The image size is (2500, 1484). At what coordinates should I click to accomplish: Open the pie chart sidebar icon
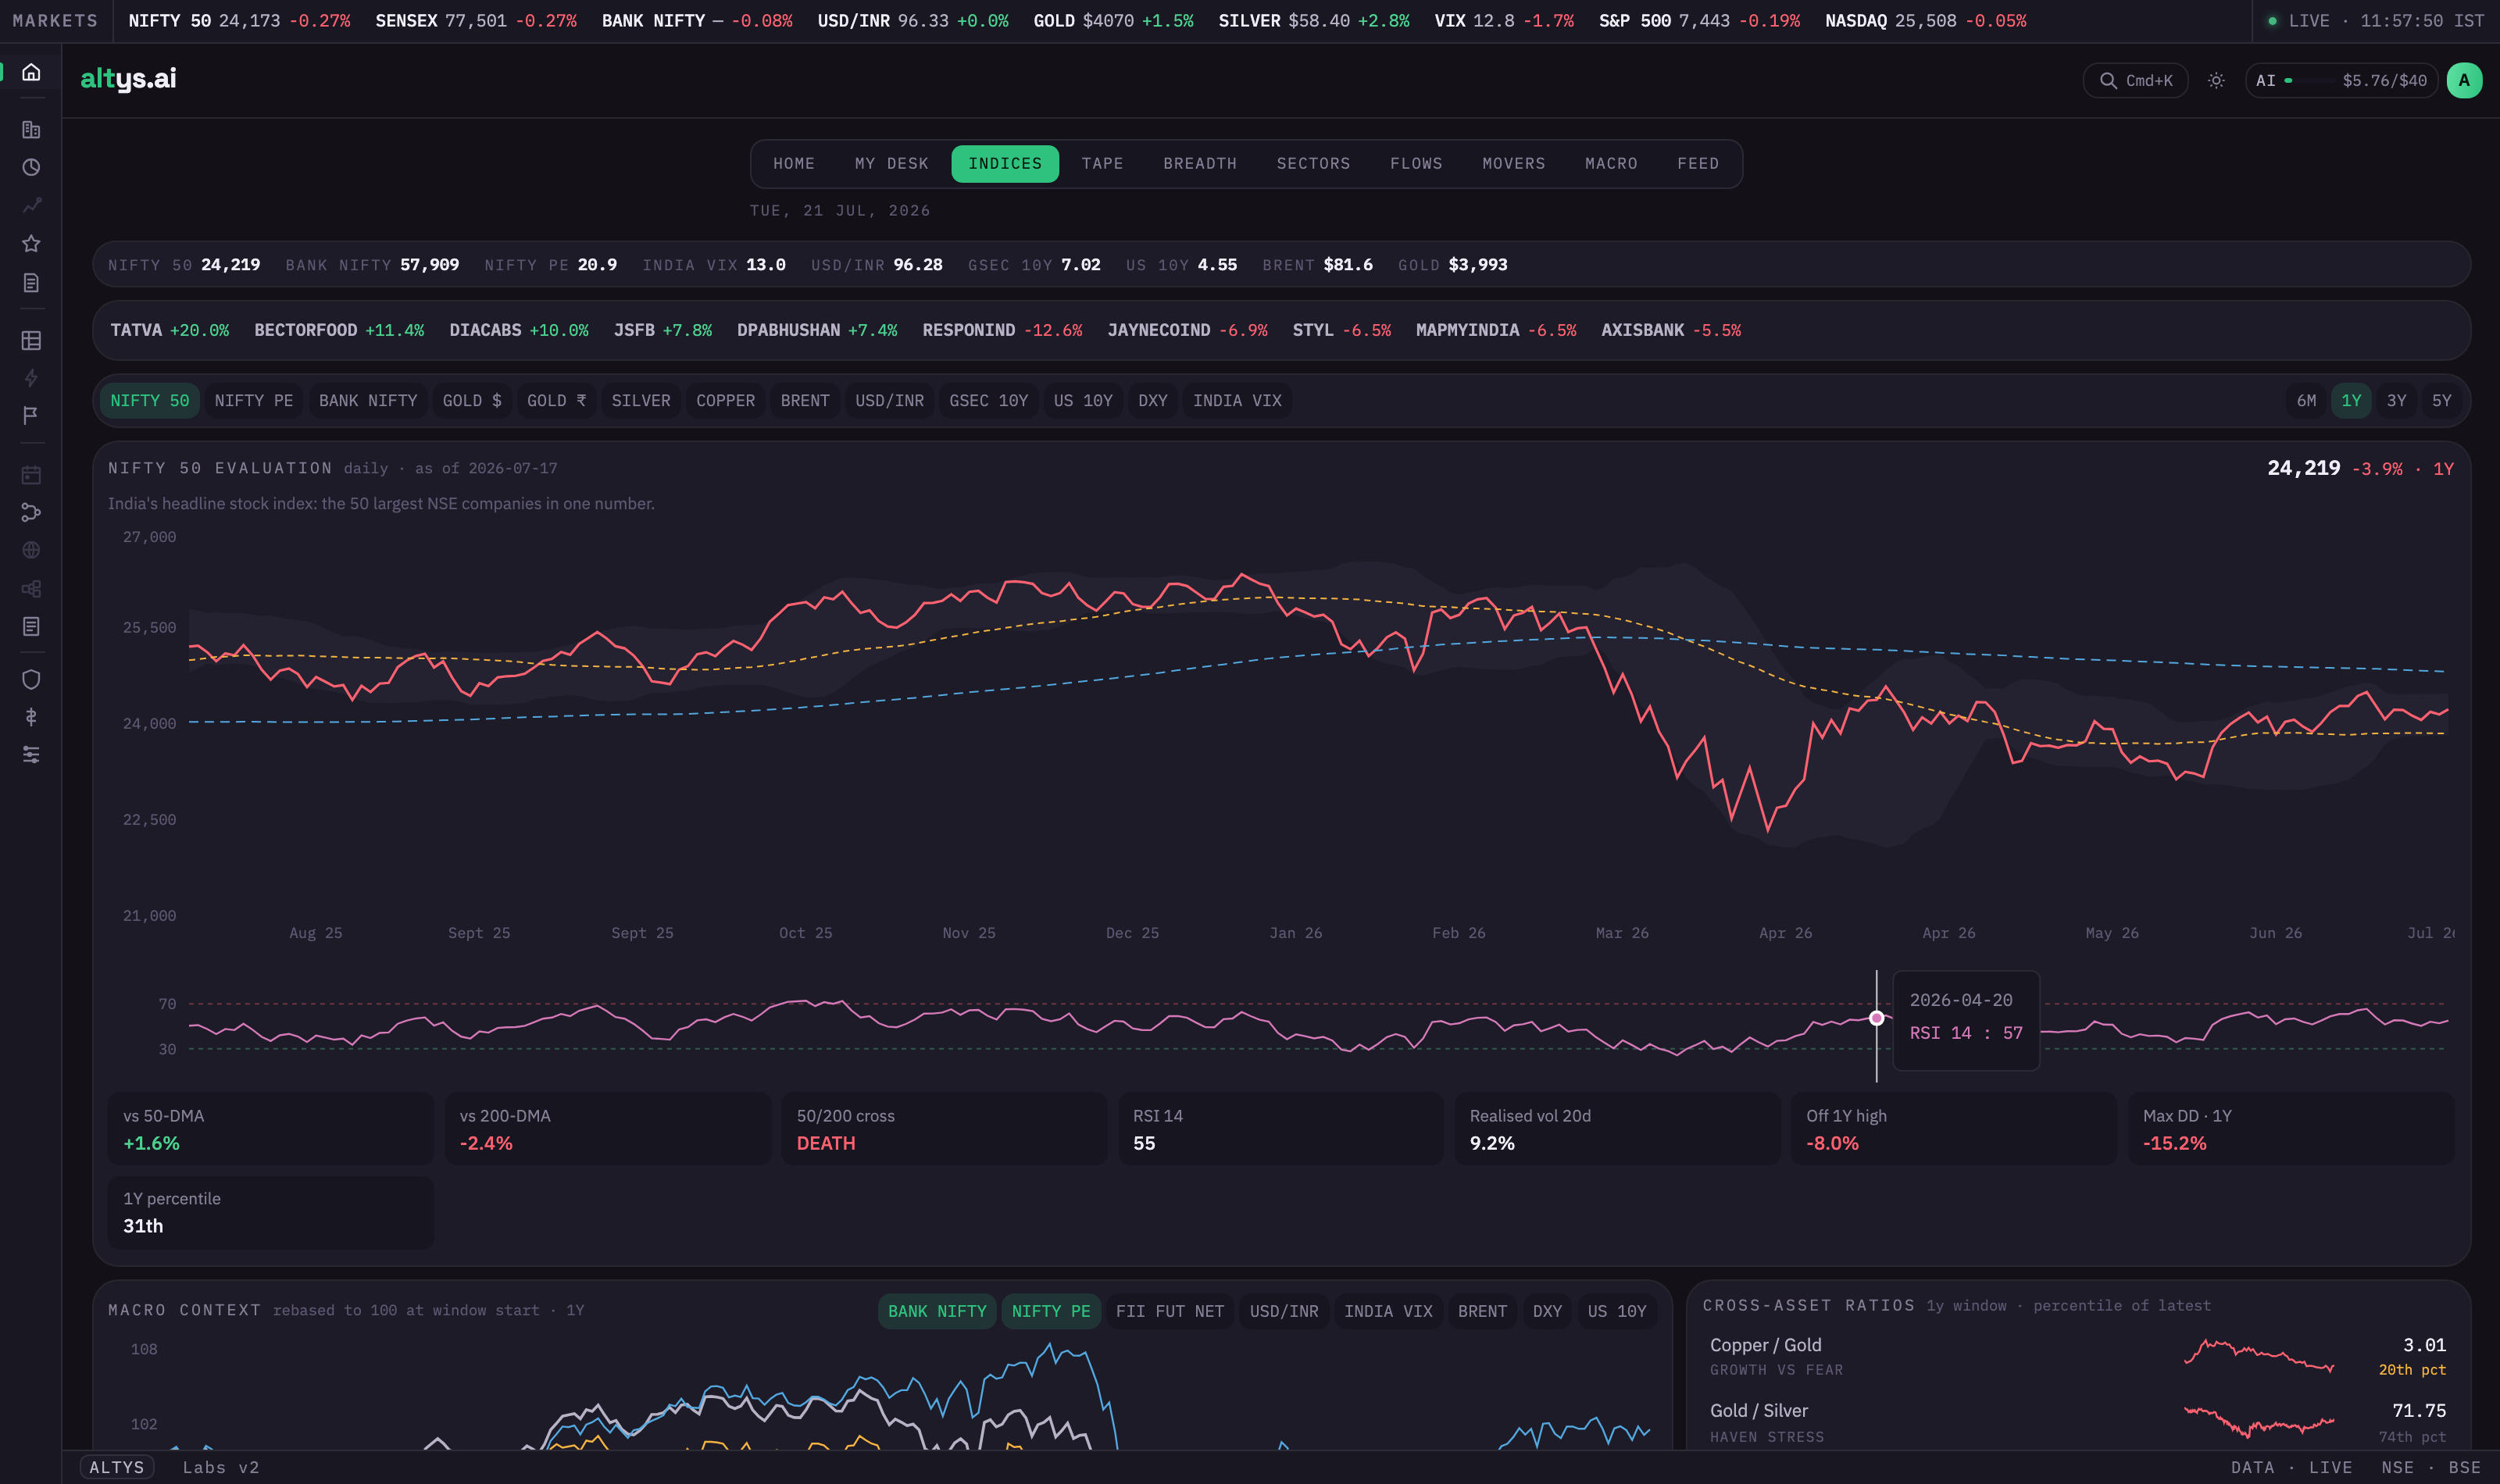point(31,167)
